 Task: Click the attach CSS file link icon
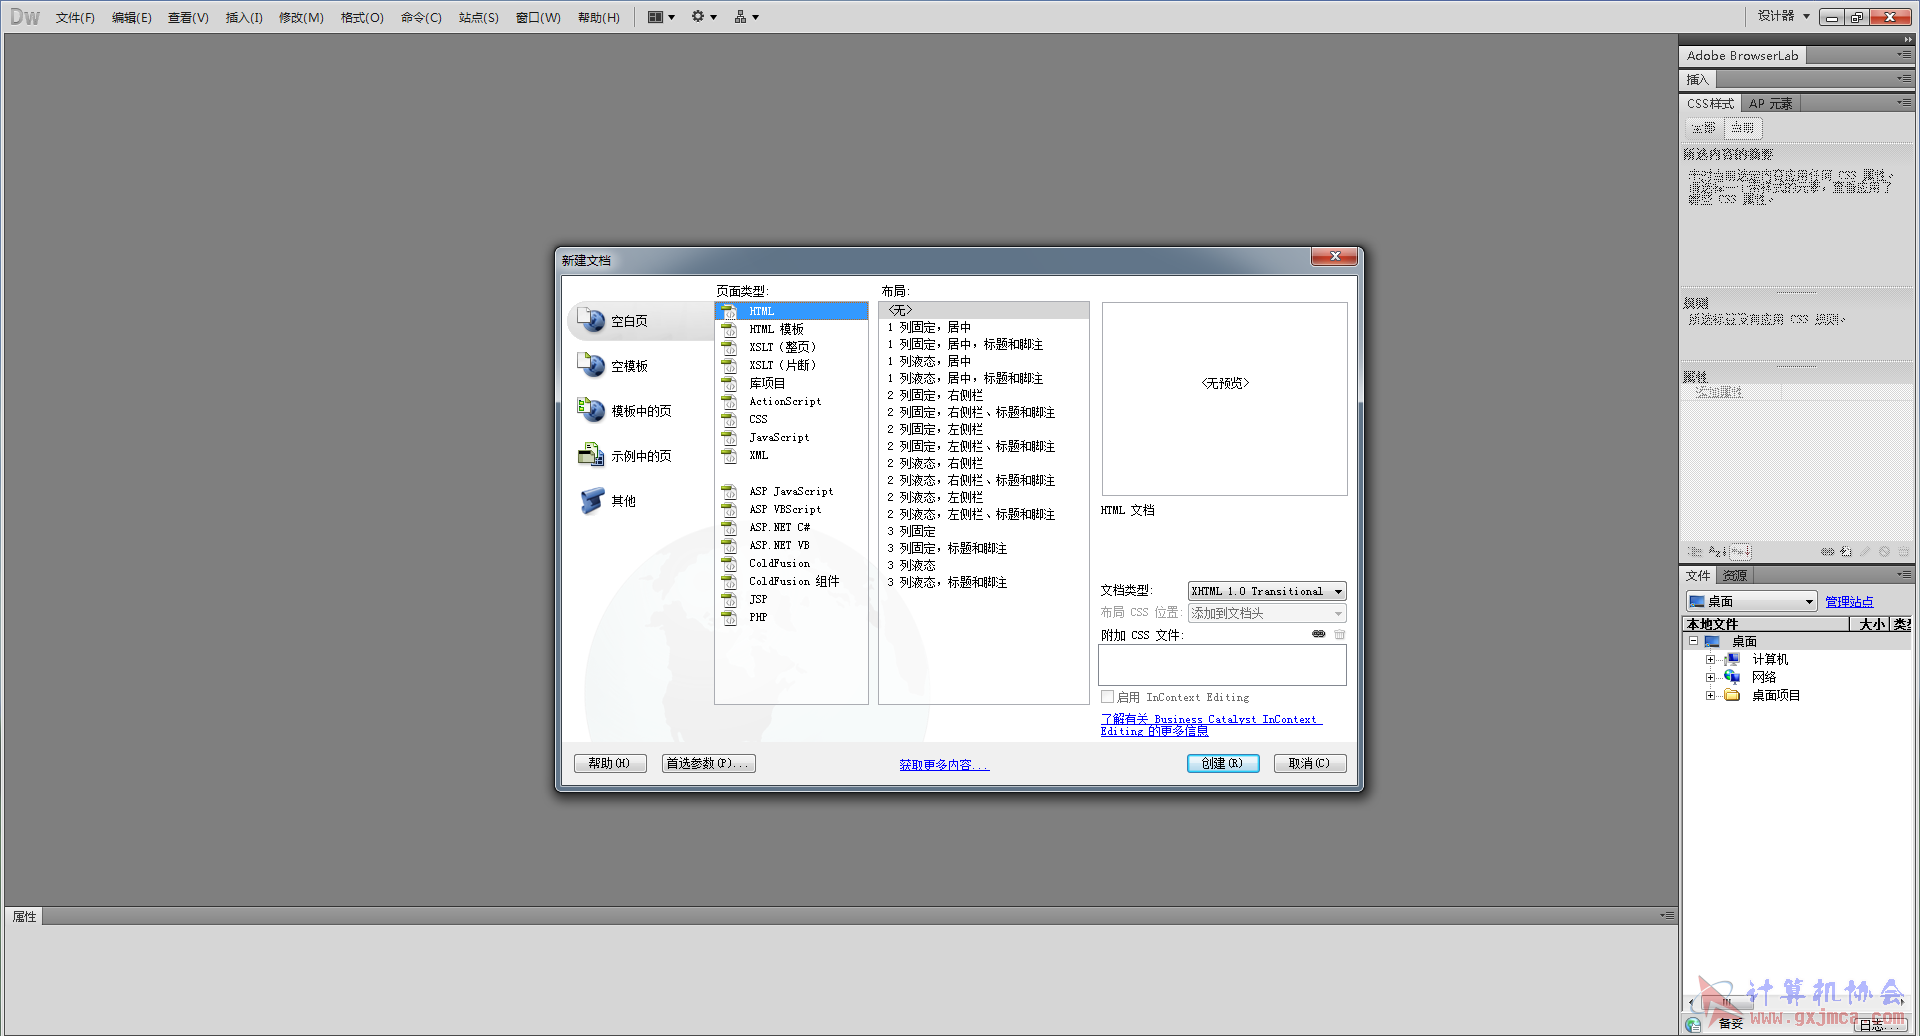pyautogui.click(x=1319, y=634)
